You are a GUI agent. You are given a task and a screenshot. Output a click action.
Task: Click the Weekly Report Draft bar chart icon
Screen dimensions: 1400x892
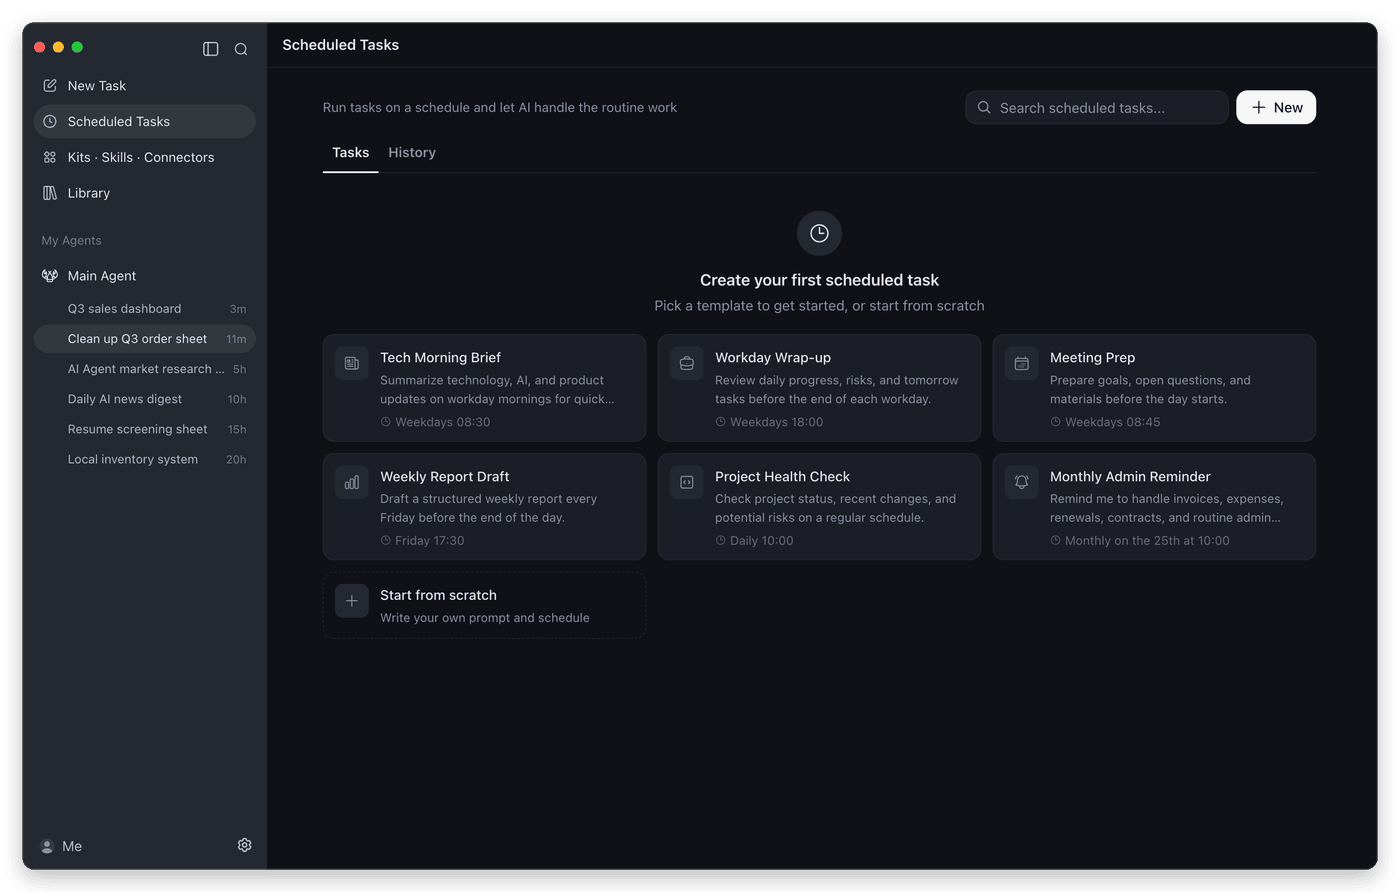click(352, 482)
